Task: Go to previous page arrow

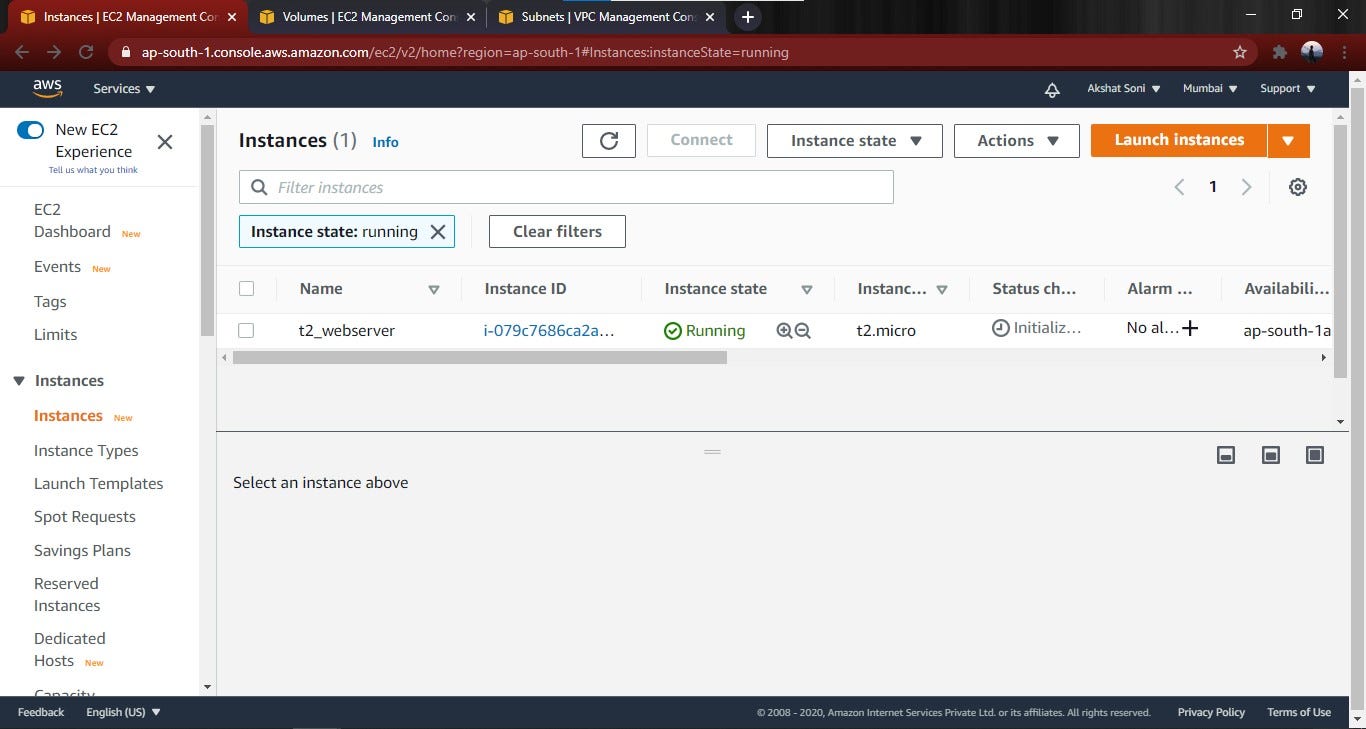Action: tap(1179, 187)
